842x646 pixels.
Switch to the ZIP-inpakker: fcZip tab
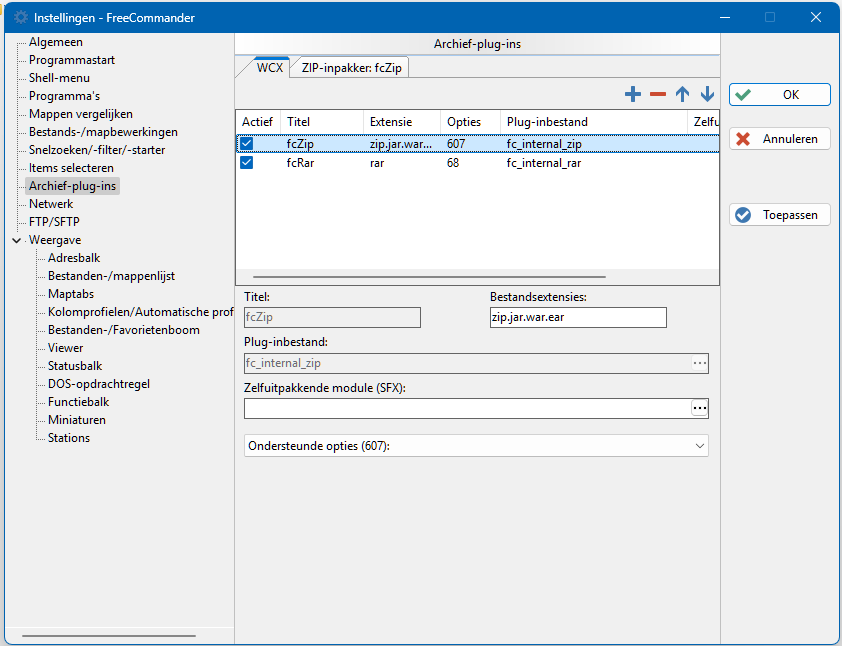[x=351, y=68]
